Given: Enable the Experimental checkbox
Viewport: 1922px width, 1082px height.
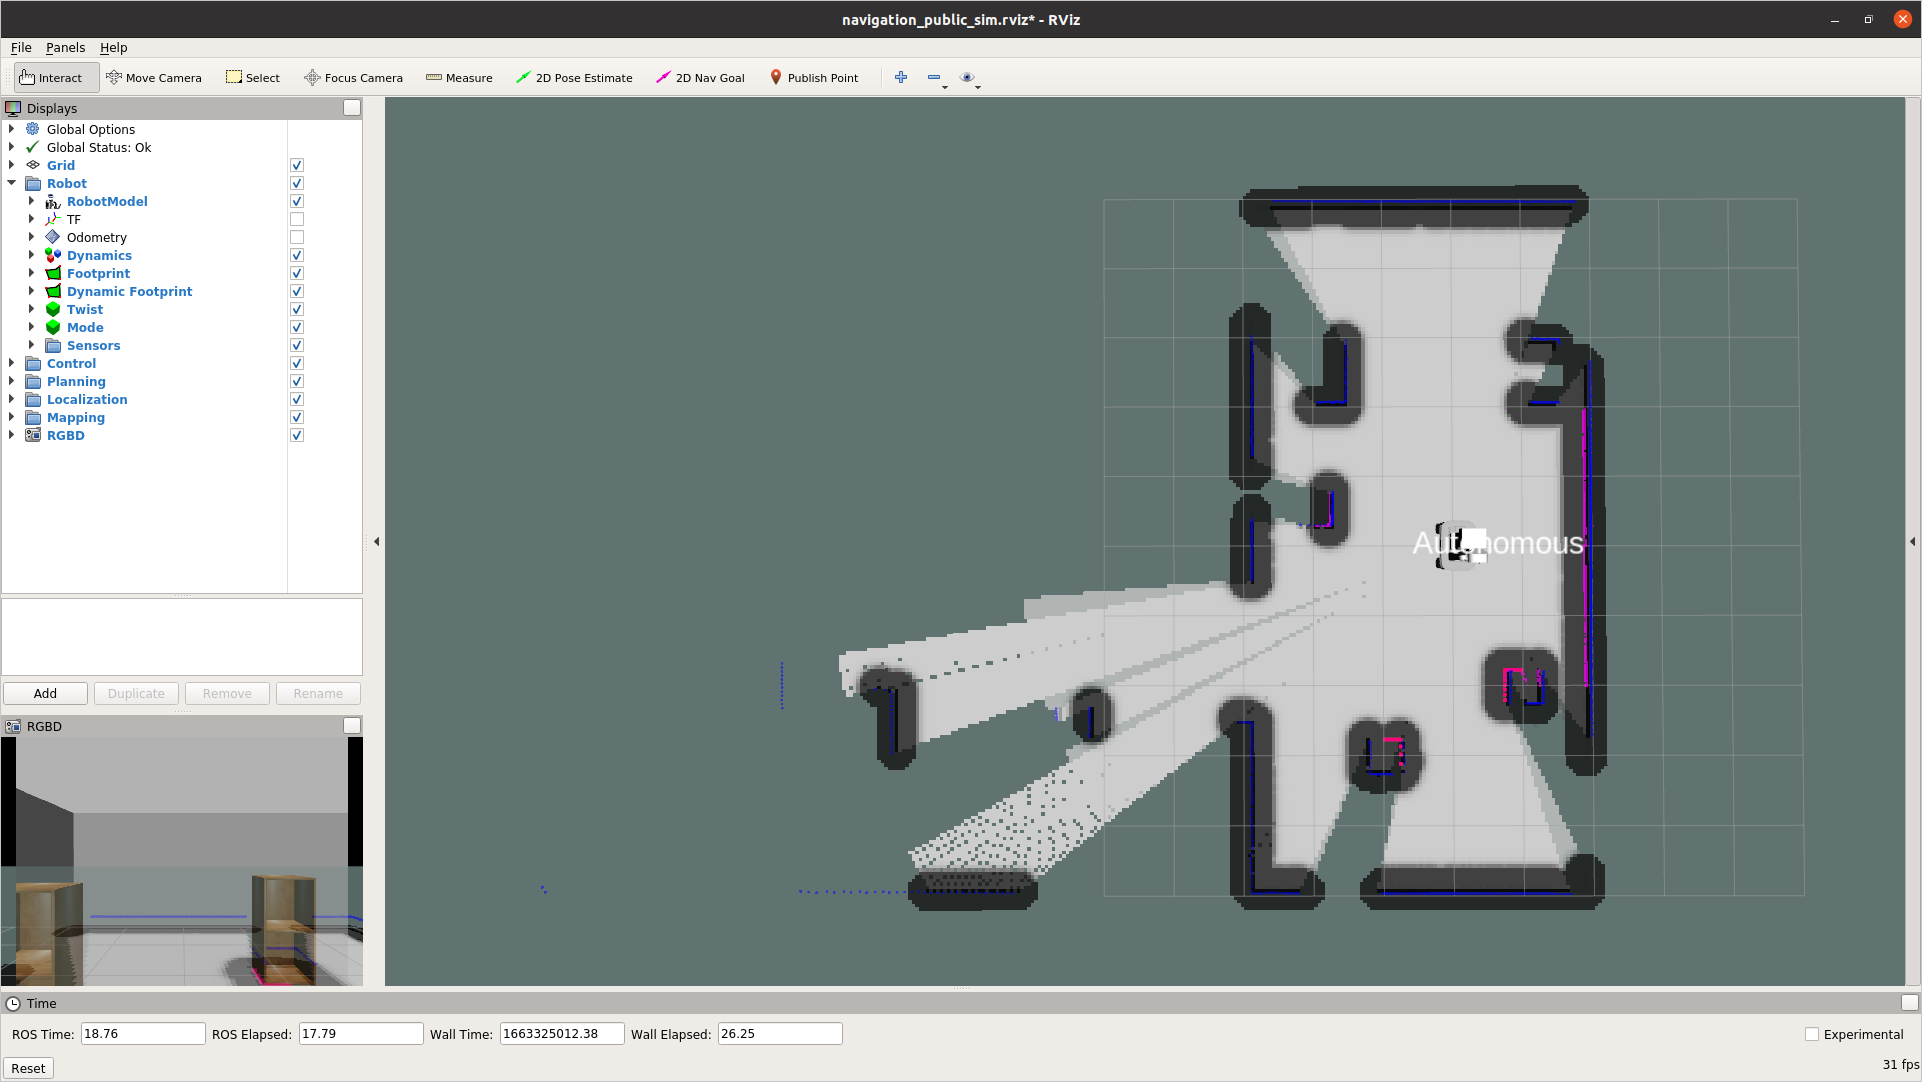Looking at the screenshot, I should (x=1812, y=1034).
